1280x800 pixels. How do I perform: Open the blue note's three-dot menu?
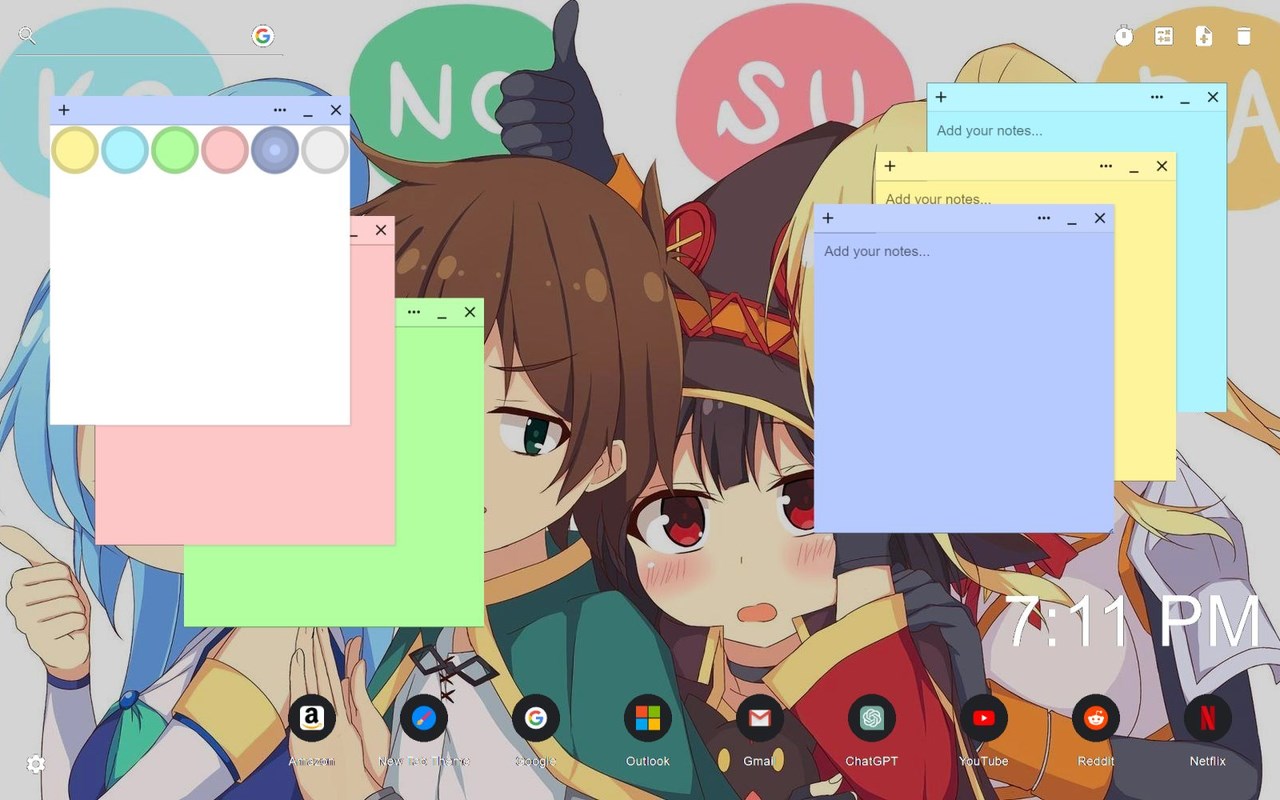(x=1044, y=218)
